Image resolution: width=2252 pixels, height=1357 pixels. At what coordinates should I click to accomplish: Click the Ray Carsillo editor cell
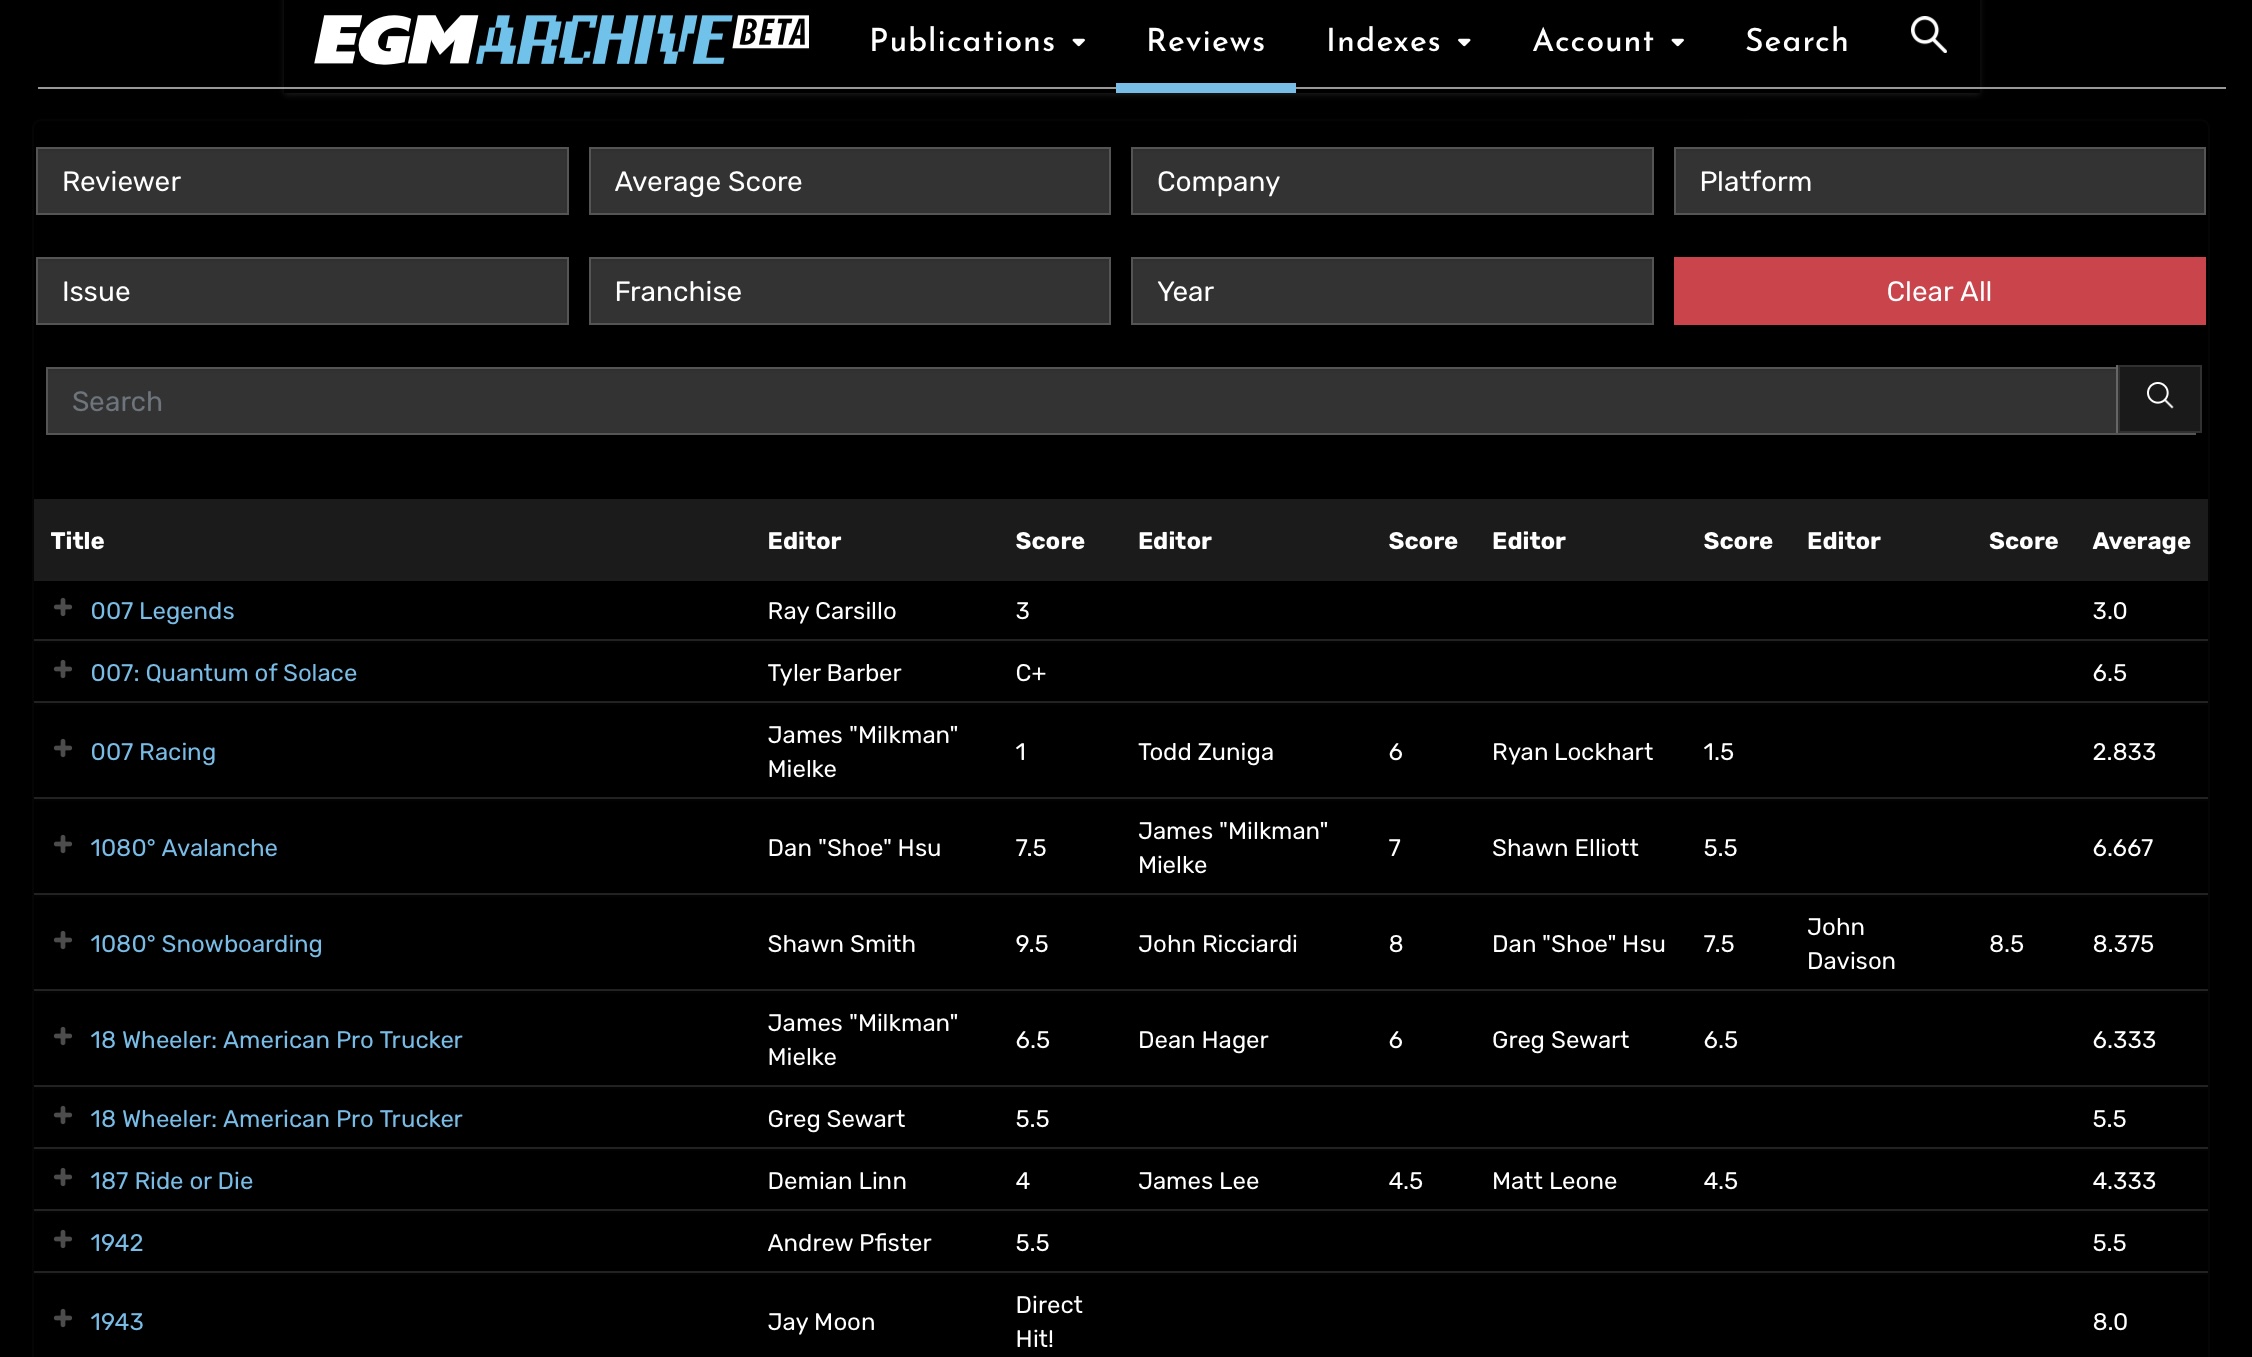(x=832, y=611)
